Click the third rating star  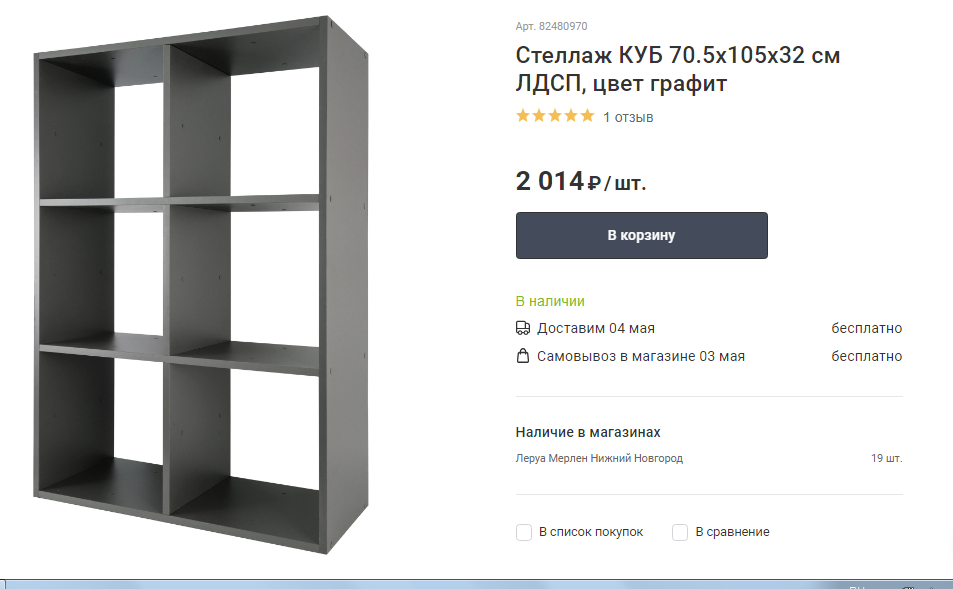point(555,116)
